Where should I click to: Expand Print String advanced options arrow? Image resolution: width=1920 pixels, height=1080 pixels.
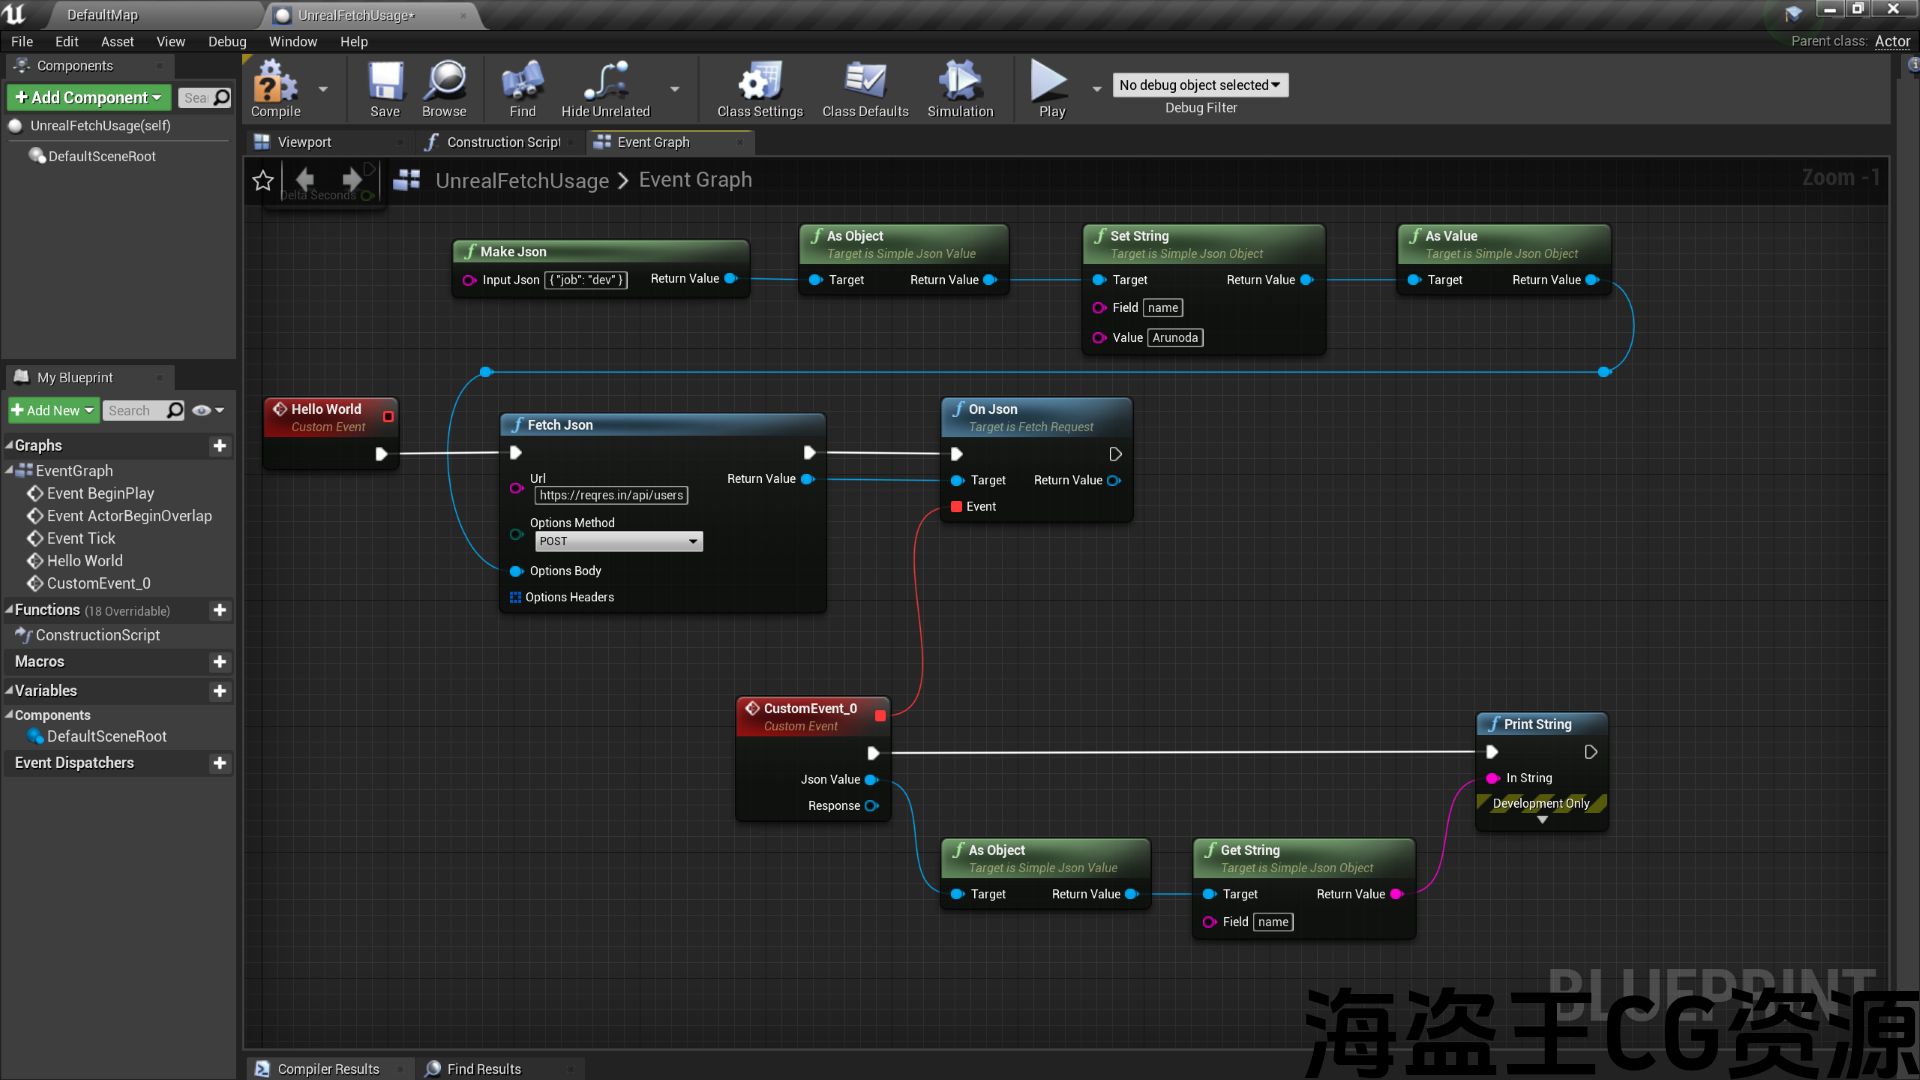tap(1542, 820)
